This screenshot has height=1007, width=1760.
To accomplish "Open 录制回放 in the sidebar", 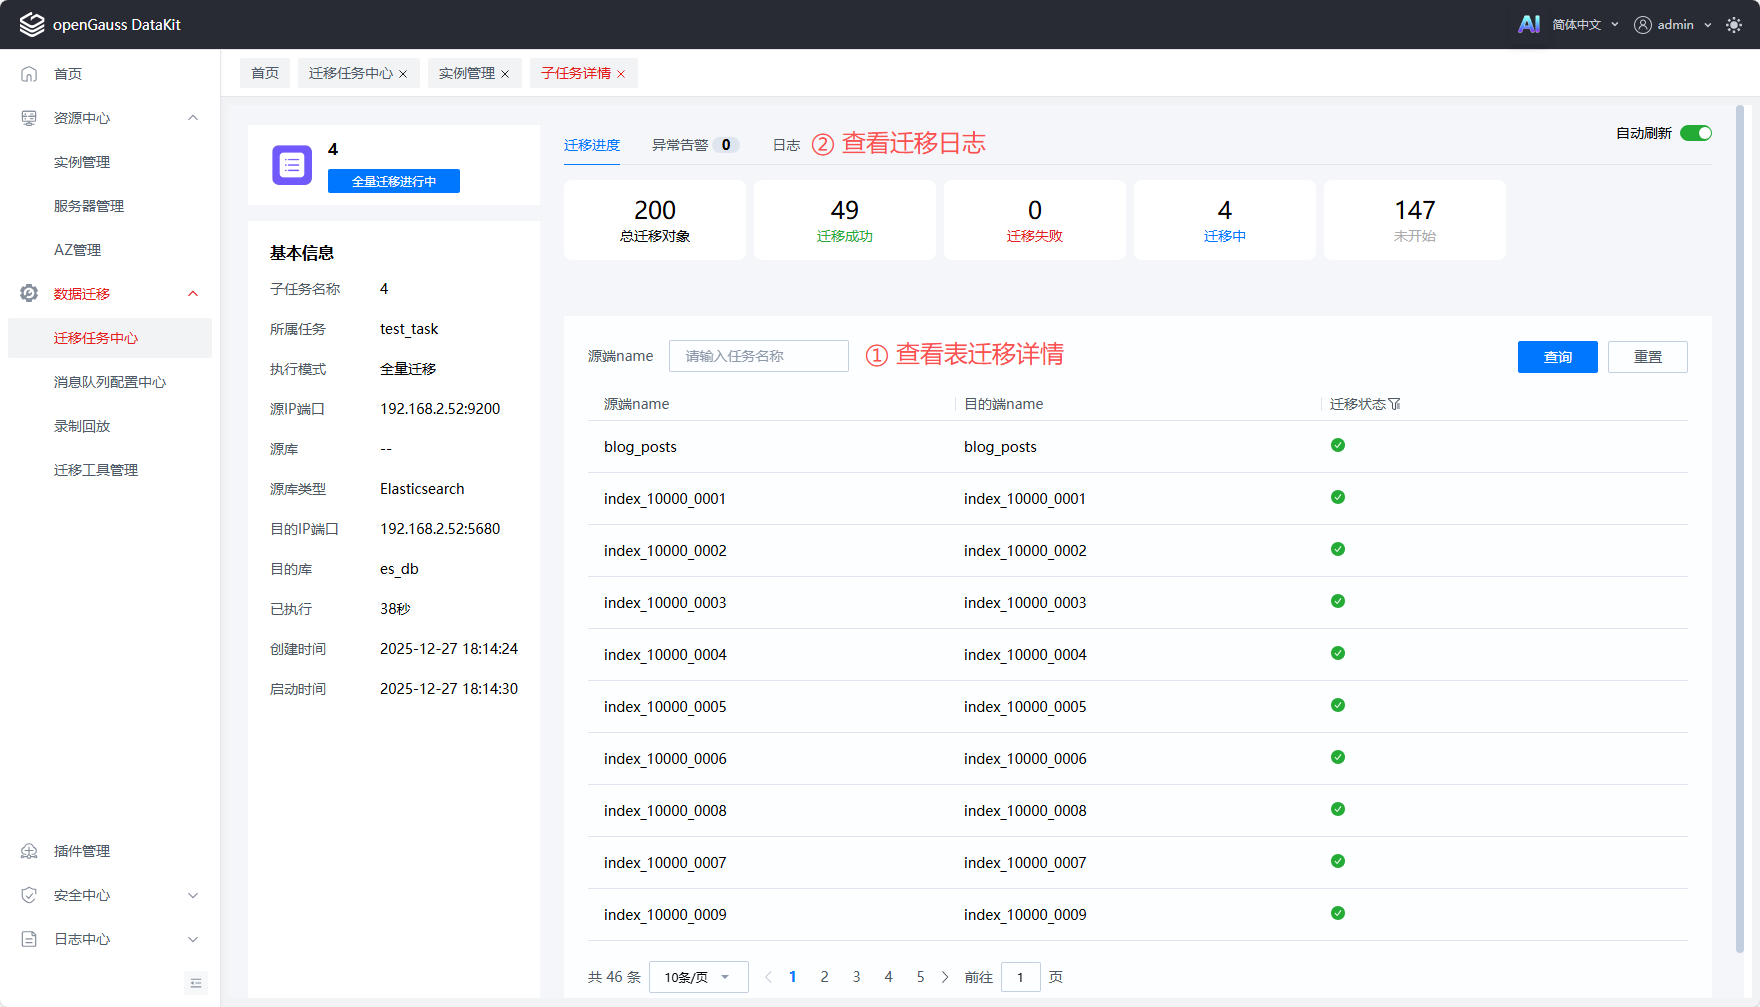I will (x=82, y=426).
